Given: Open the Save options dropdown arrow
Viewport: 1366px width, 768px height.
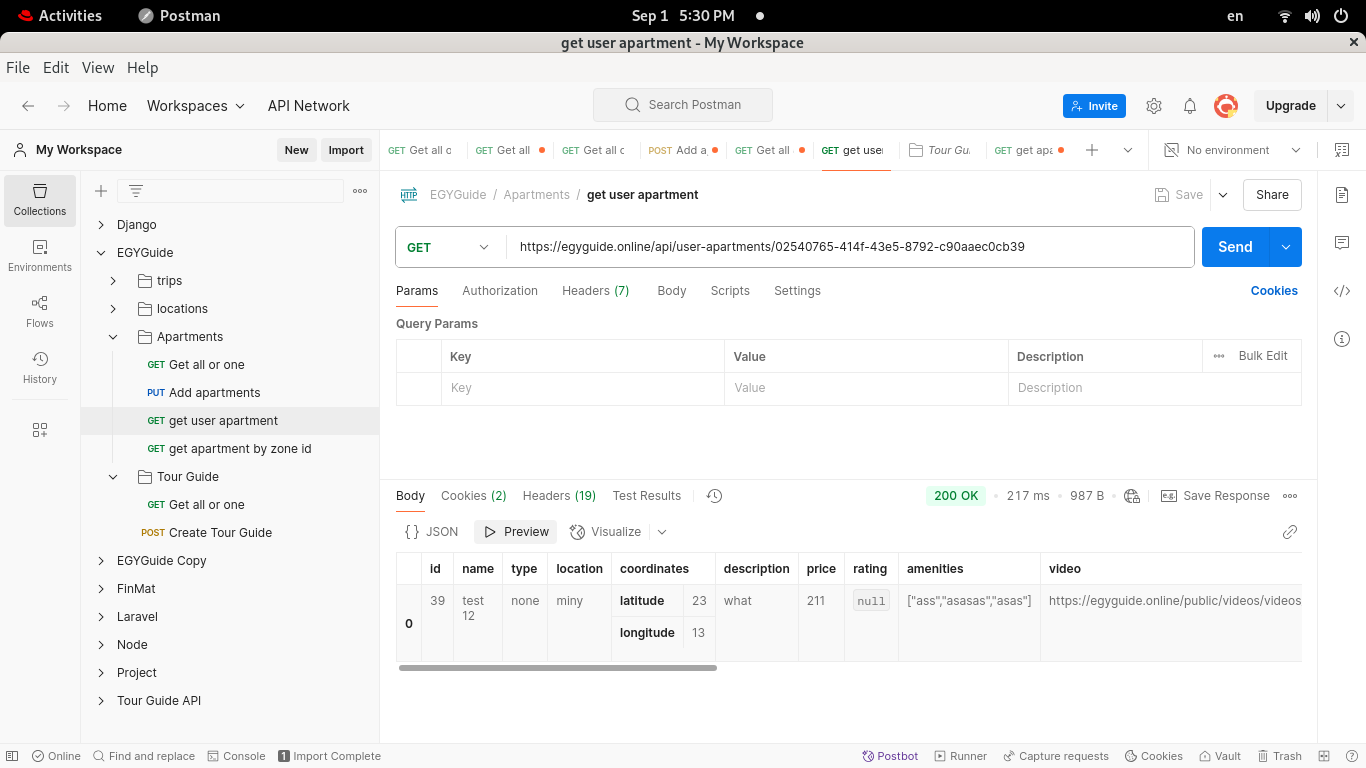Looking at the screenshot, I should click(x=1222, y=195).
